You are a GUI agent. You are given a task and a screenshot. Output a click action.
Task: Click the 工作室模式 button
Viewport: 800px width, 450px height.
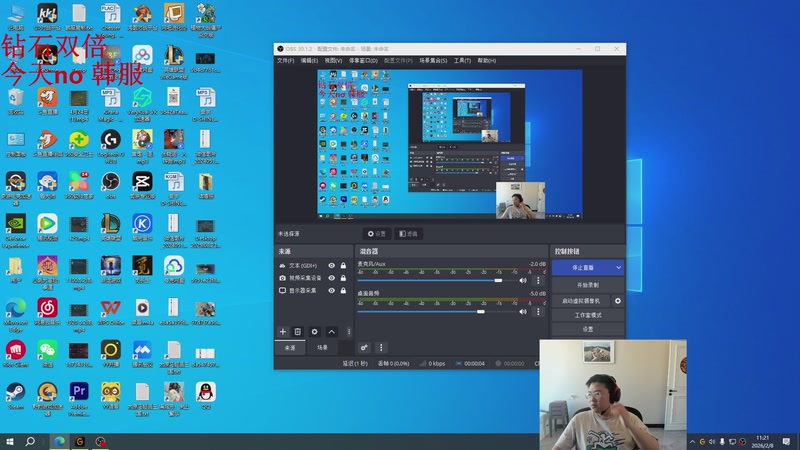pos(588,315)
